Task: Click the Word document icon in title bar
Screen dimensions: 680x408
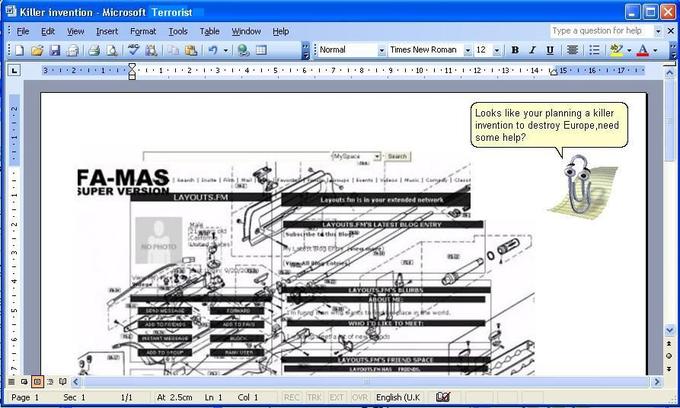Action: point(10,11)
